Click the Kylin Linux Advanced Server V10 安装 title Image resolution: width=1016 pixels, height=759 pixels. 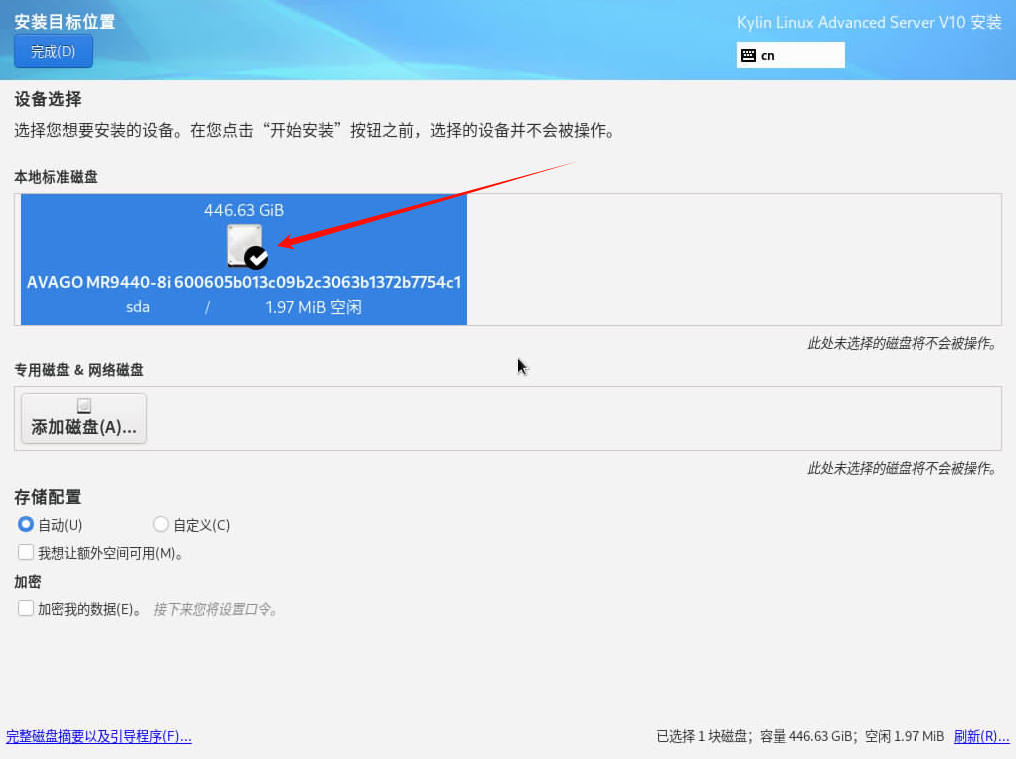[868, 22]
